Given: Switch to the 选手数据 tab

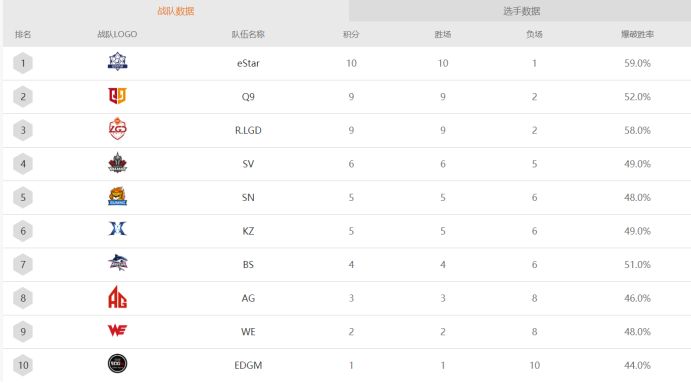Looking at the screenshot, I should tap(522, 11).
